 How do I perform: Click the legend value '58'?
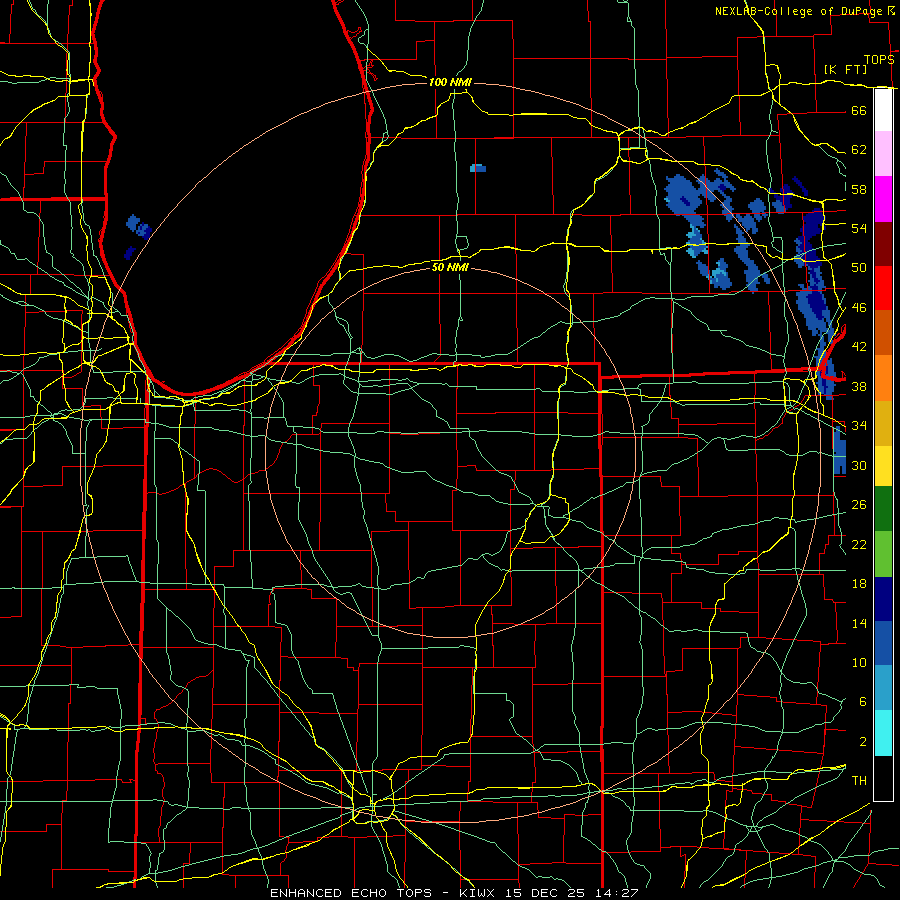859,189
